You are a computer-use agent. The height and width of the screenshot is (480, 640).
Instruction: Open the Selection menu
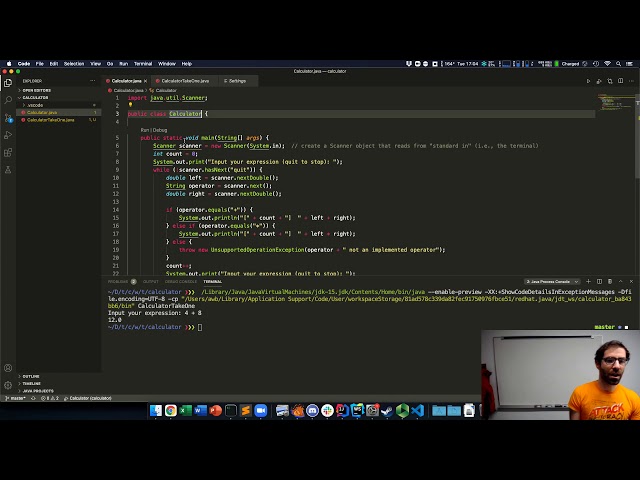74,64
